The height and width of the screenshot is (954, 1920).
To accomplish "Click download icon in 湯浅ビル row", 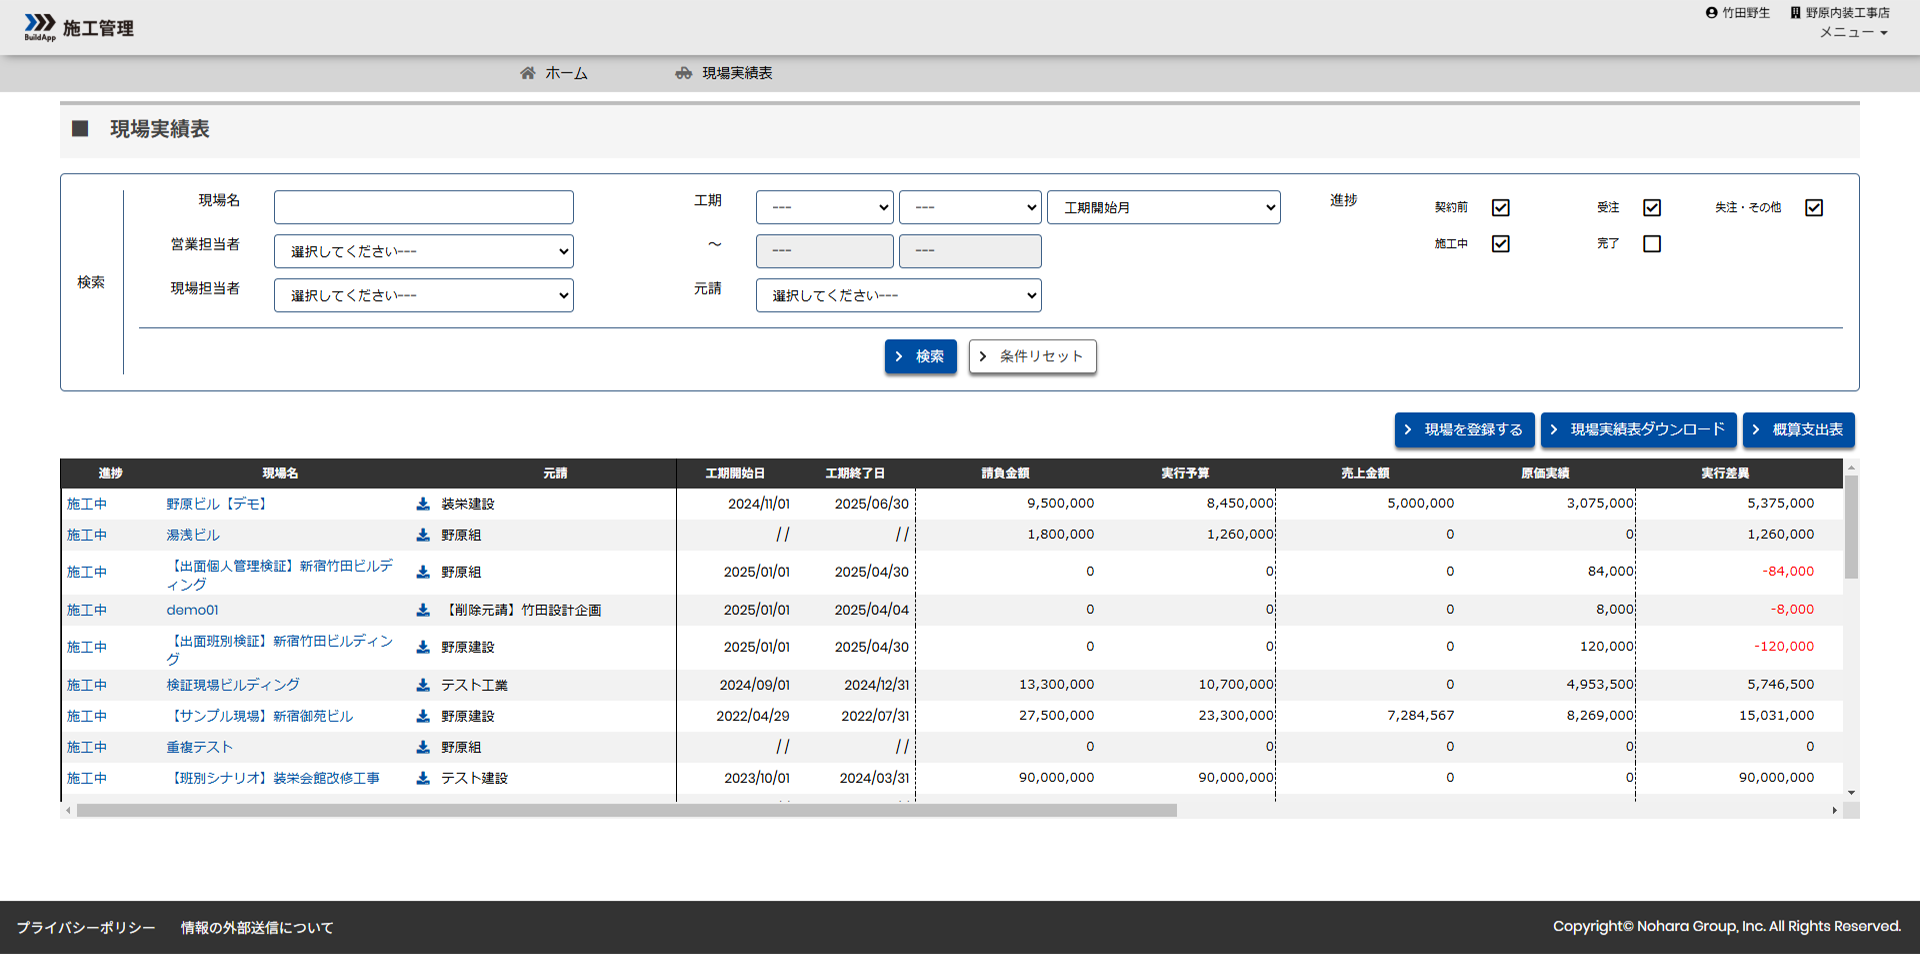I will point(423,535).
